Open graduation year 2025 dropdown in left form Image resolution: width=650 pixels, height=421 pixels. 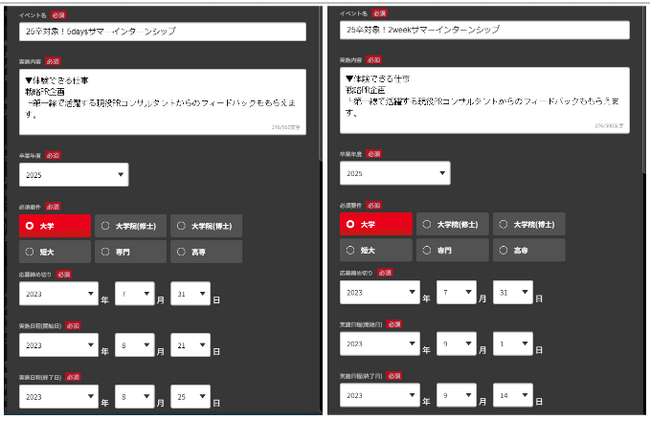click(74, 175)
